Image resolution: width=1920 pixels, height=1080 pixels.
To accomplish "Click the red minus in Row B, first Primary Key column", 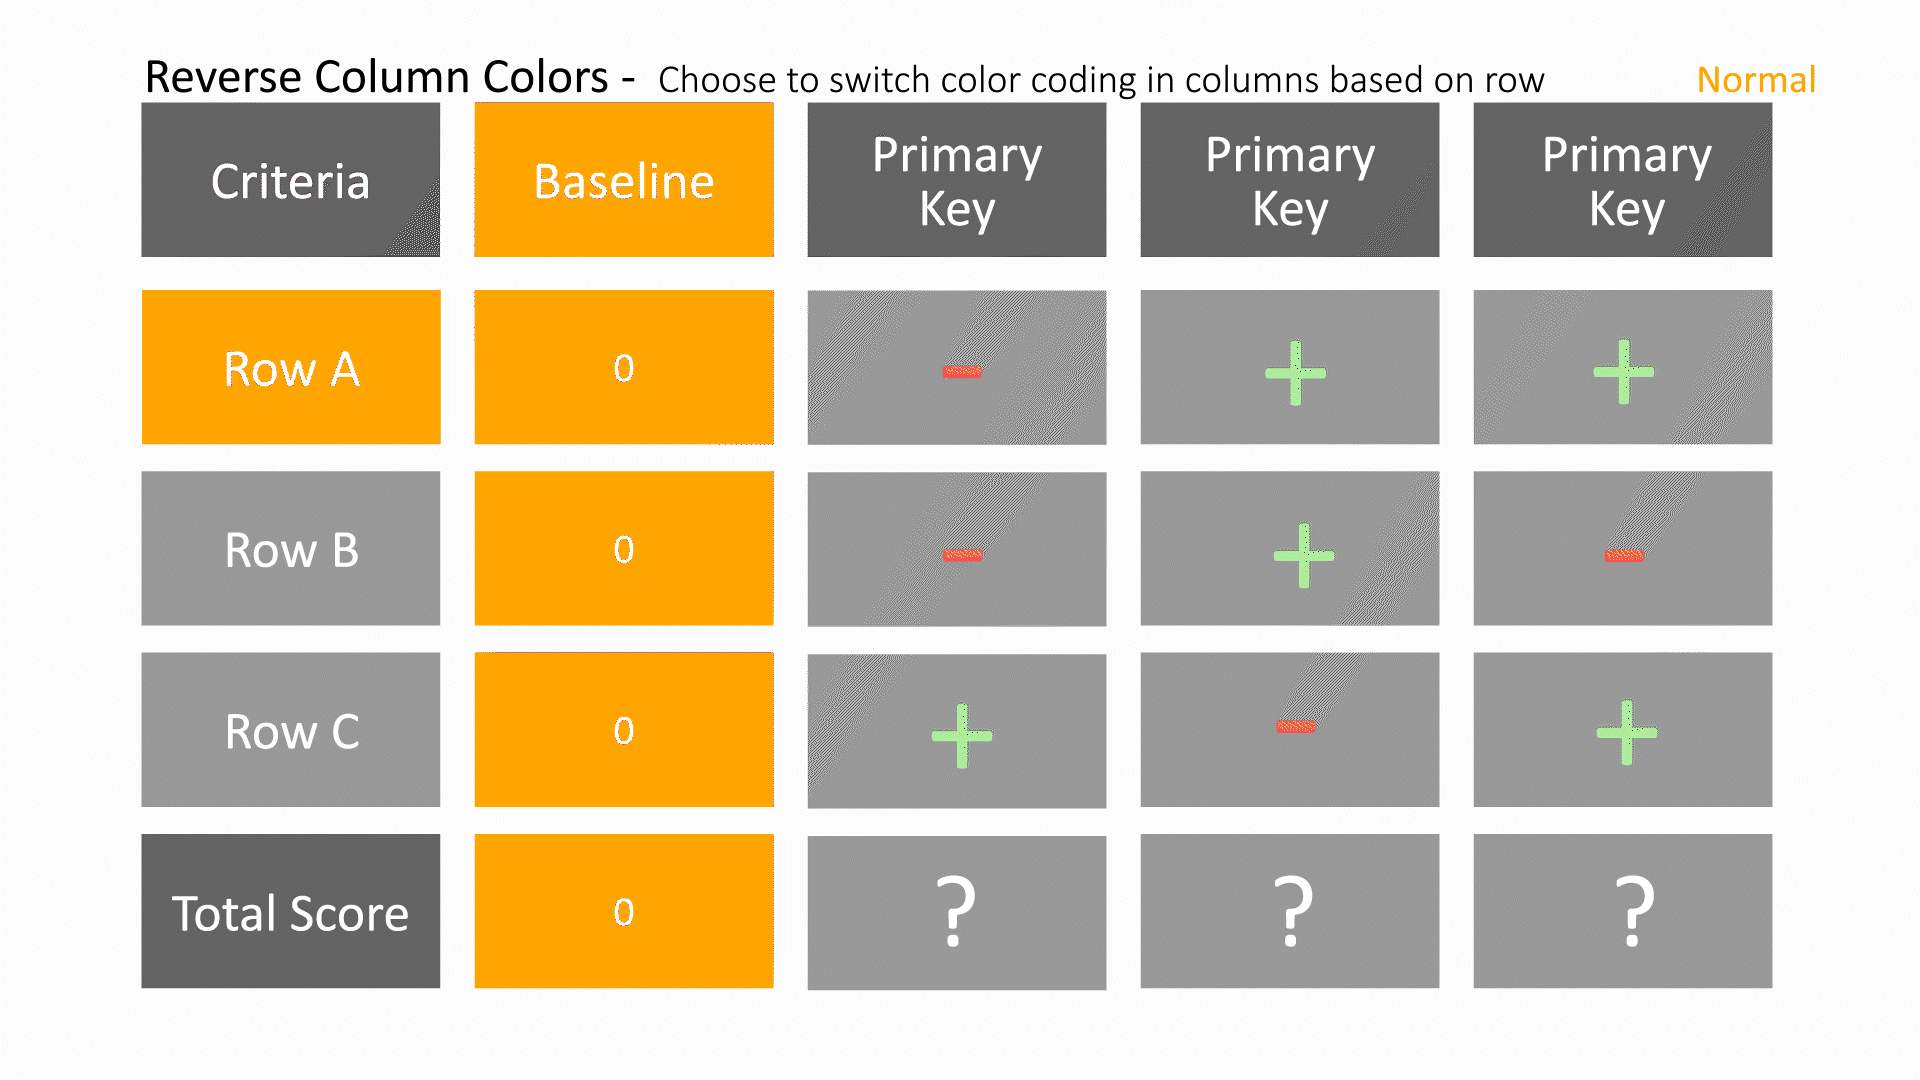I will coord(963,555).
